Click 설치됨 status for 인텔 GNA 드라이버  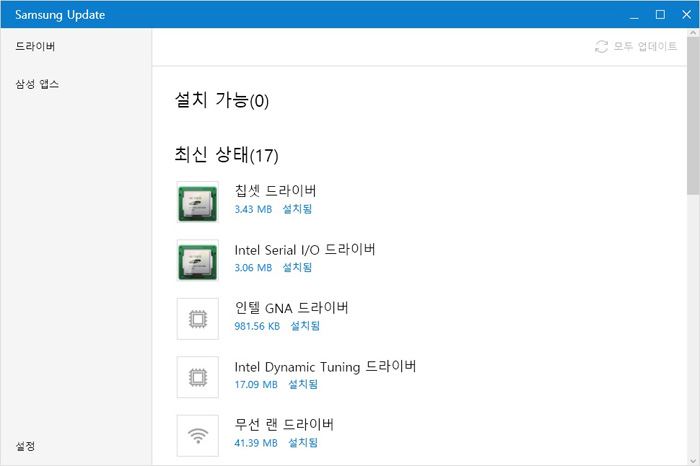coord(305,326)
